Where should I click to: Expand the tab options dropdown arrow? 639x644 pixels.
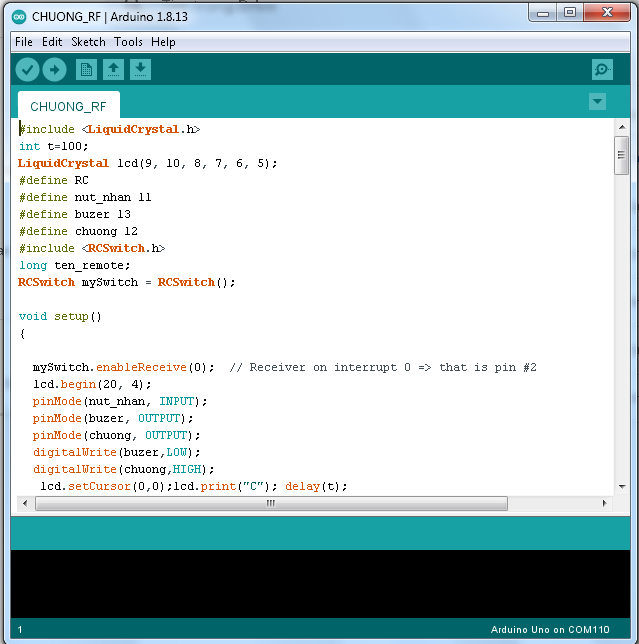(597, 102)
